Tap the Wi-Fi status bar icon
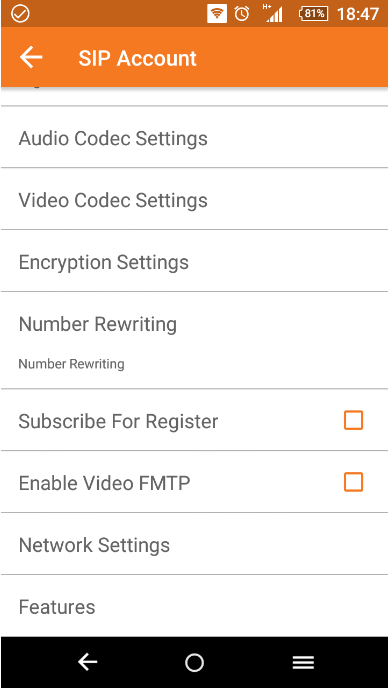389x688 pixels. [217, 14]
